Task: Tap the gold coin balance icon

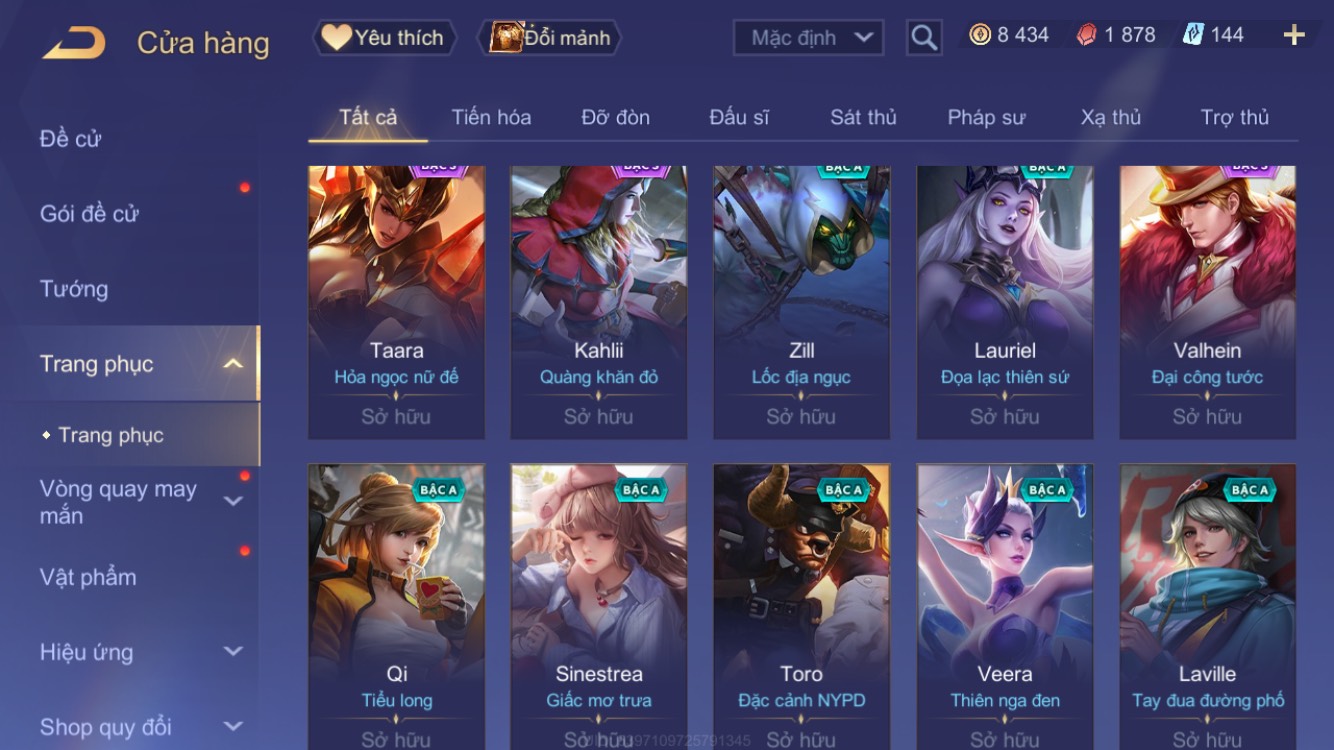Action: pos(980,35)
